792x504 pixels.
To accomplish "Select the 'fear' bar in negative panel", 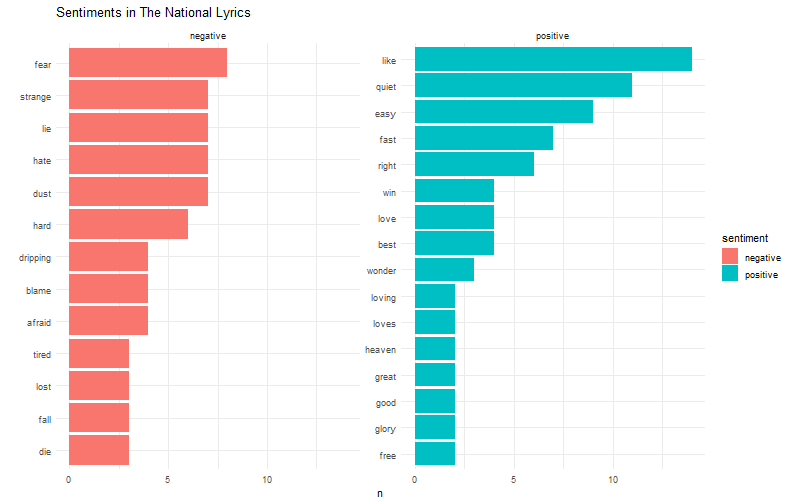I will (148, 63).
